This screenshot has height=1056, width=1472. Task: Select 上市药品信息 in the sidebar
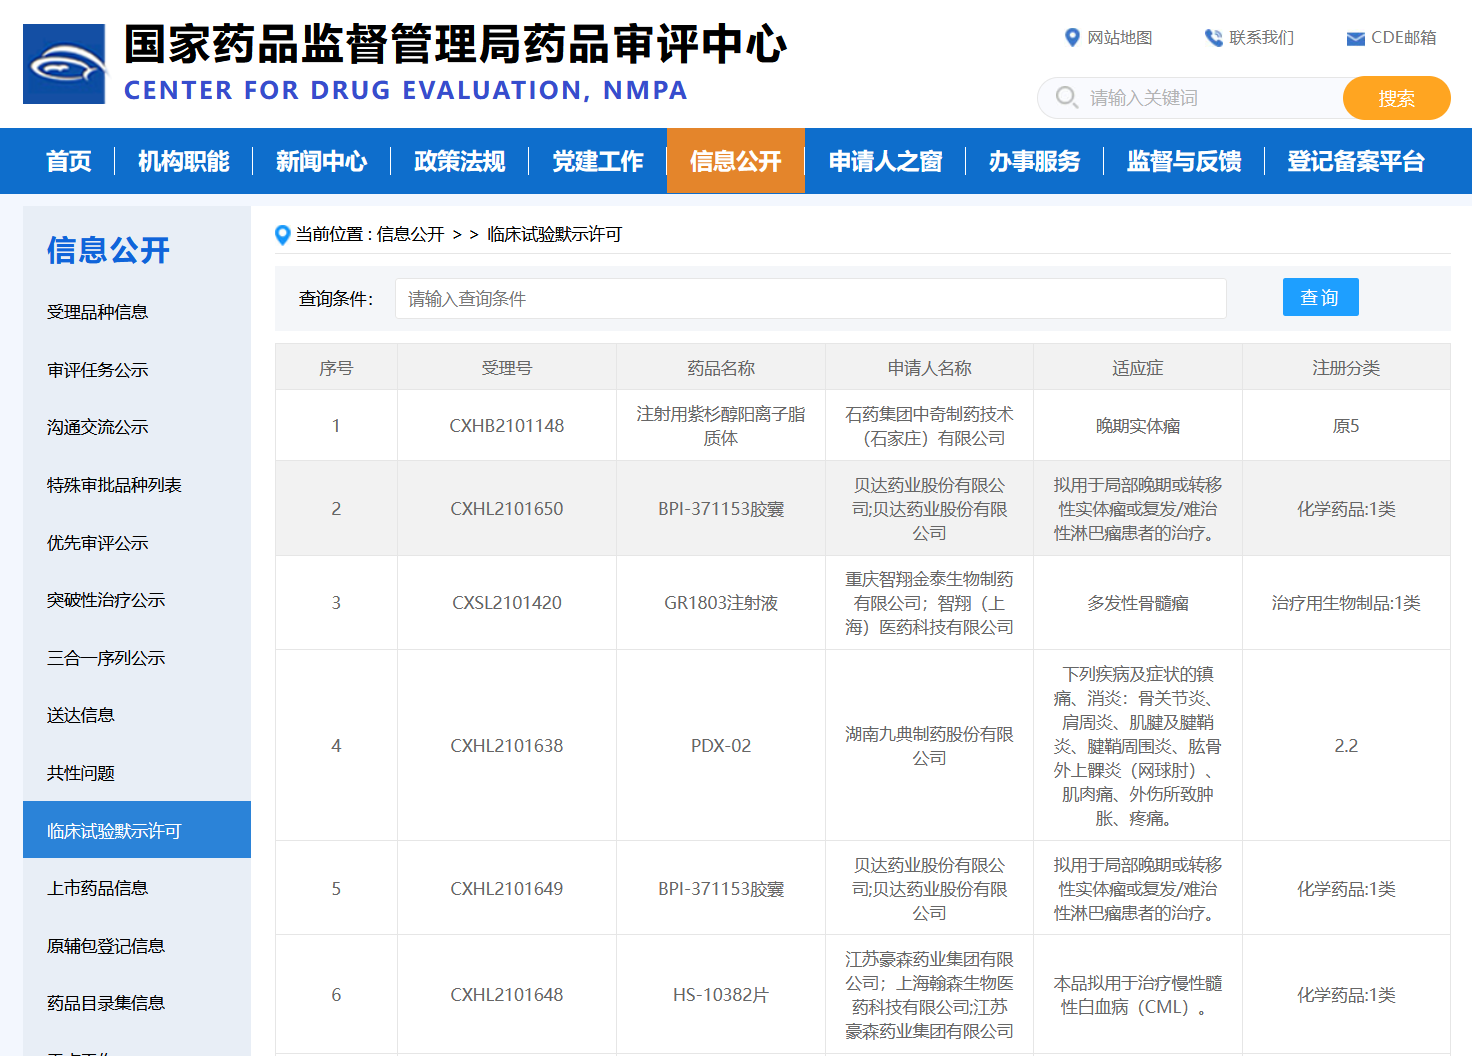(97, 888)
